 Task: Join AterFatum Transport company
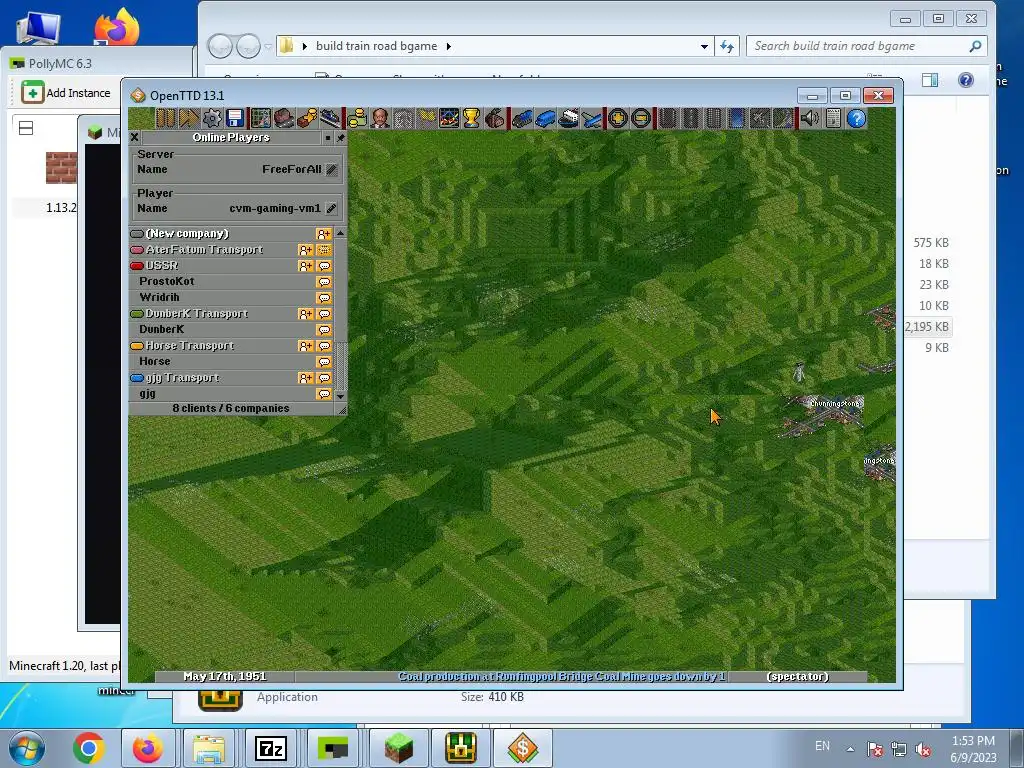[306, 249]
